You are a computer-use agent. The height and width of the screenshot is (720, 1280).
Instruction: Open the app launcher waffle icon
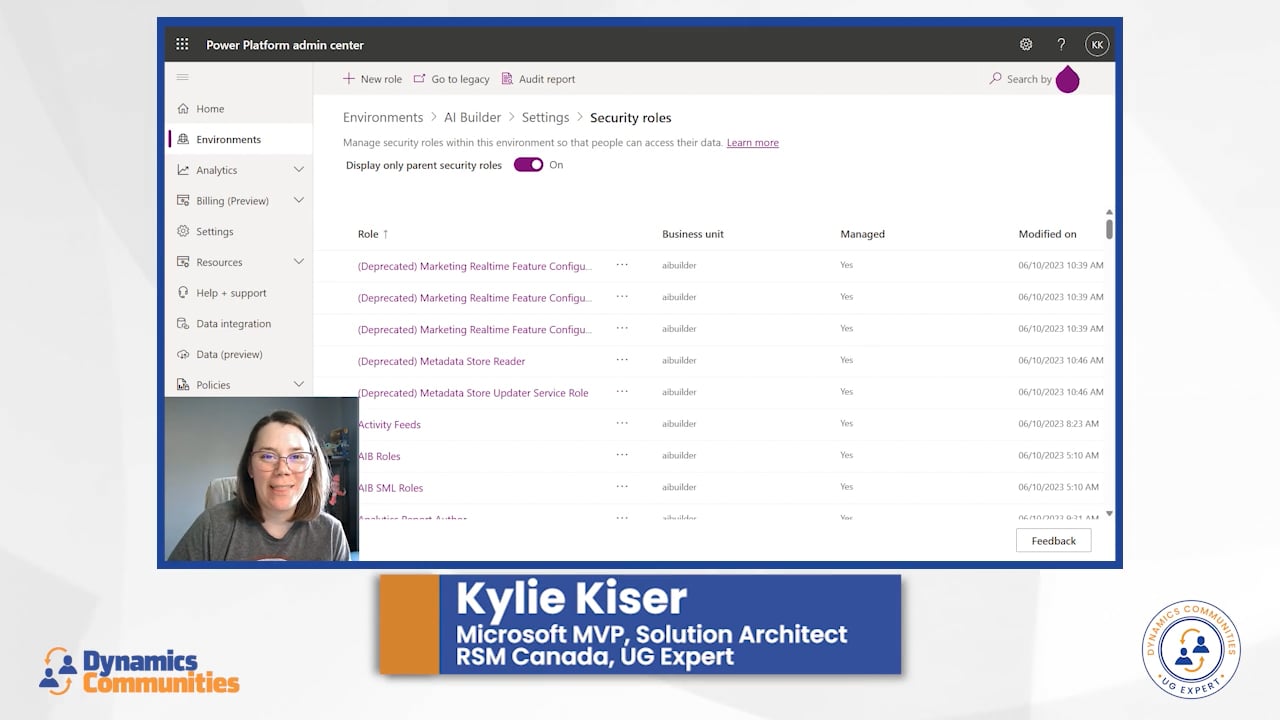point(182,44)
